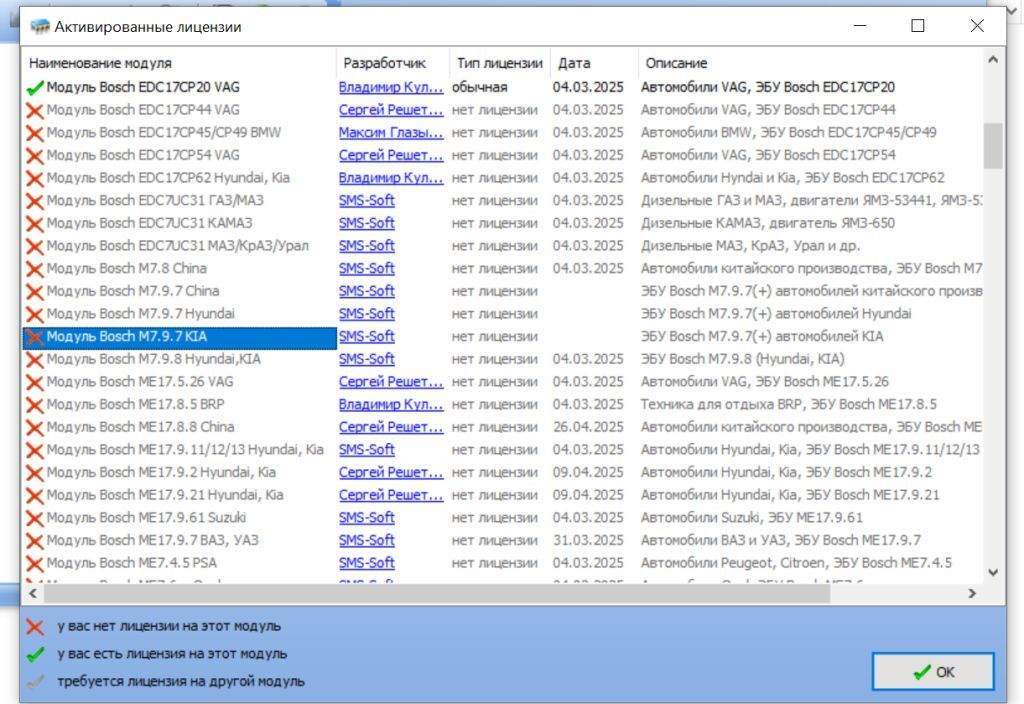Click the red X icon for EDC17CP62 Hyundai, Kia
Viewport: 1024px width, 704px height.
(x=35, y=178)
